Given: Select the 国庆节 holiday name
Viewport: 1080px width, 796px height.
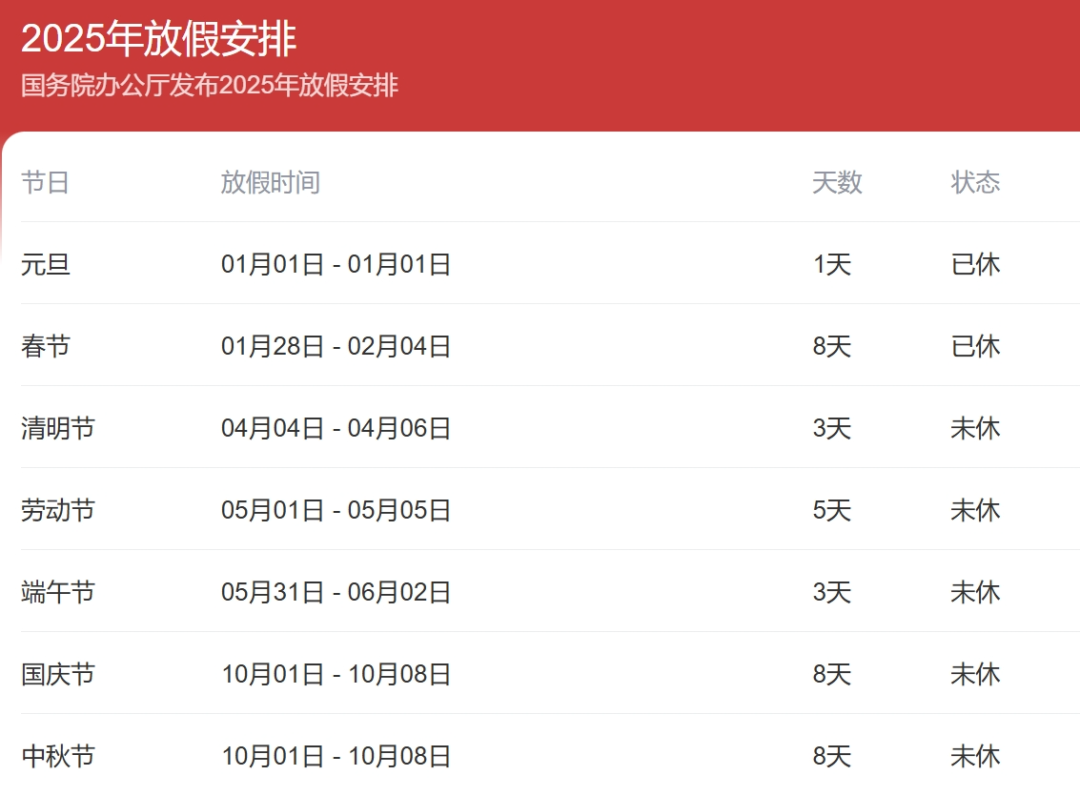Looking at the screenshot, I should (58, 674).
